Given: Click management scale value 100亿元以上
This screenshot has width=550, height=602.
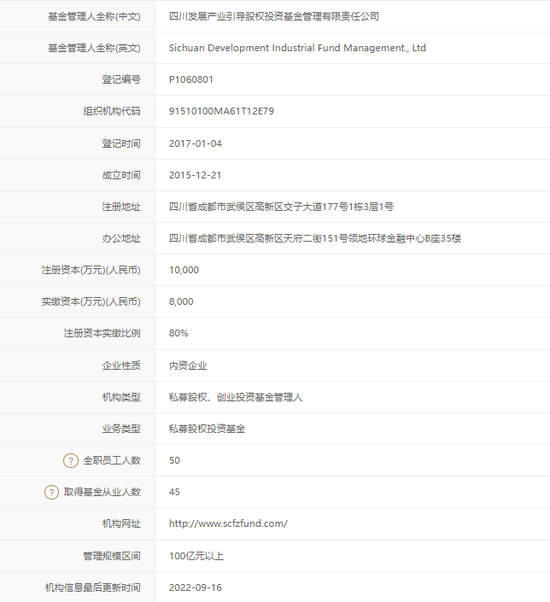Looking at the screenshot, I should pos(197,556).
